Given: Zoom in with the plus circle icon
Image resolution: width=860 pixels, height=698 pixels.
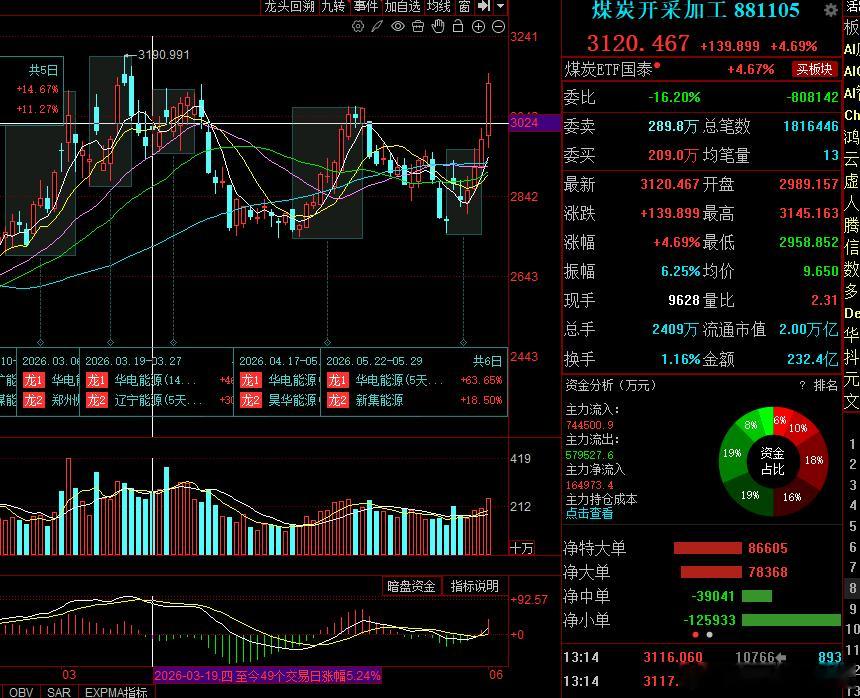Looking at the screenshot, I should coord(478,26).
